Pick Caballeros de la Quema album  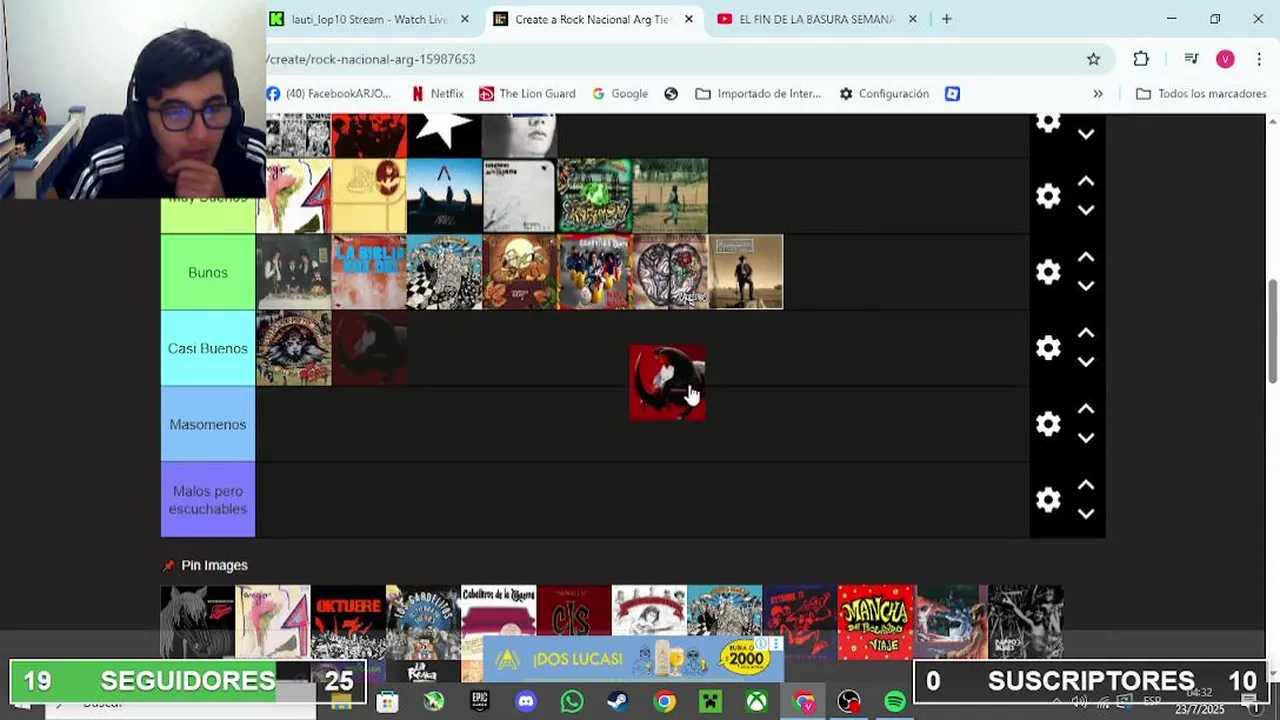tap(498, 610)
